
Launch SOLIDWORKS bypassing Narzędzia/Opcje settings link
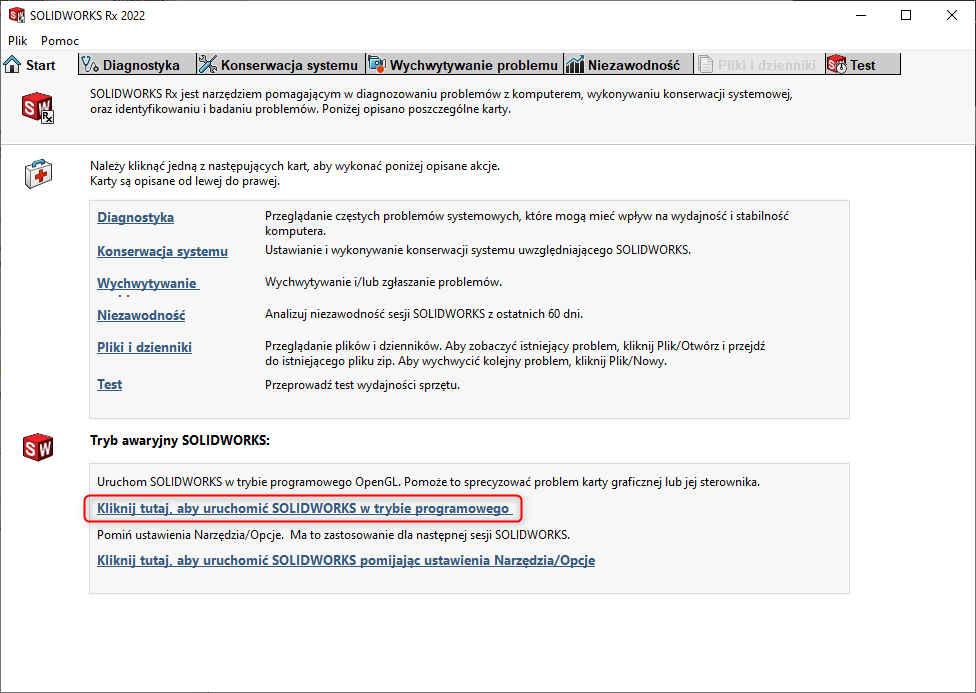tap(345, 560)
